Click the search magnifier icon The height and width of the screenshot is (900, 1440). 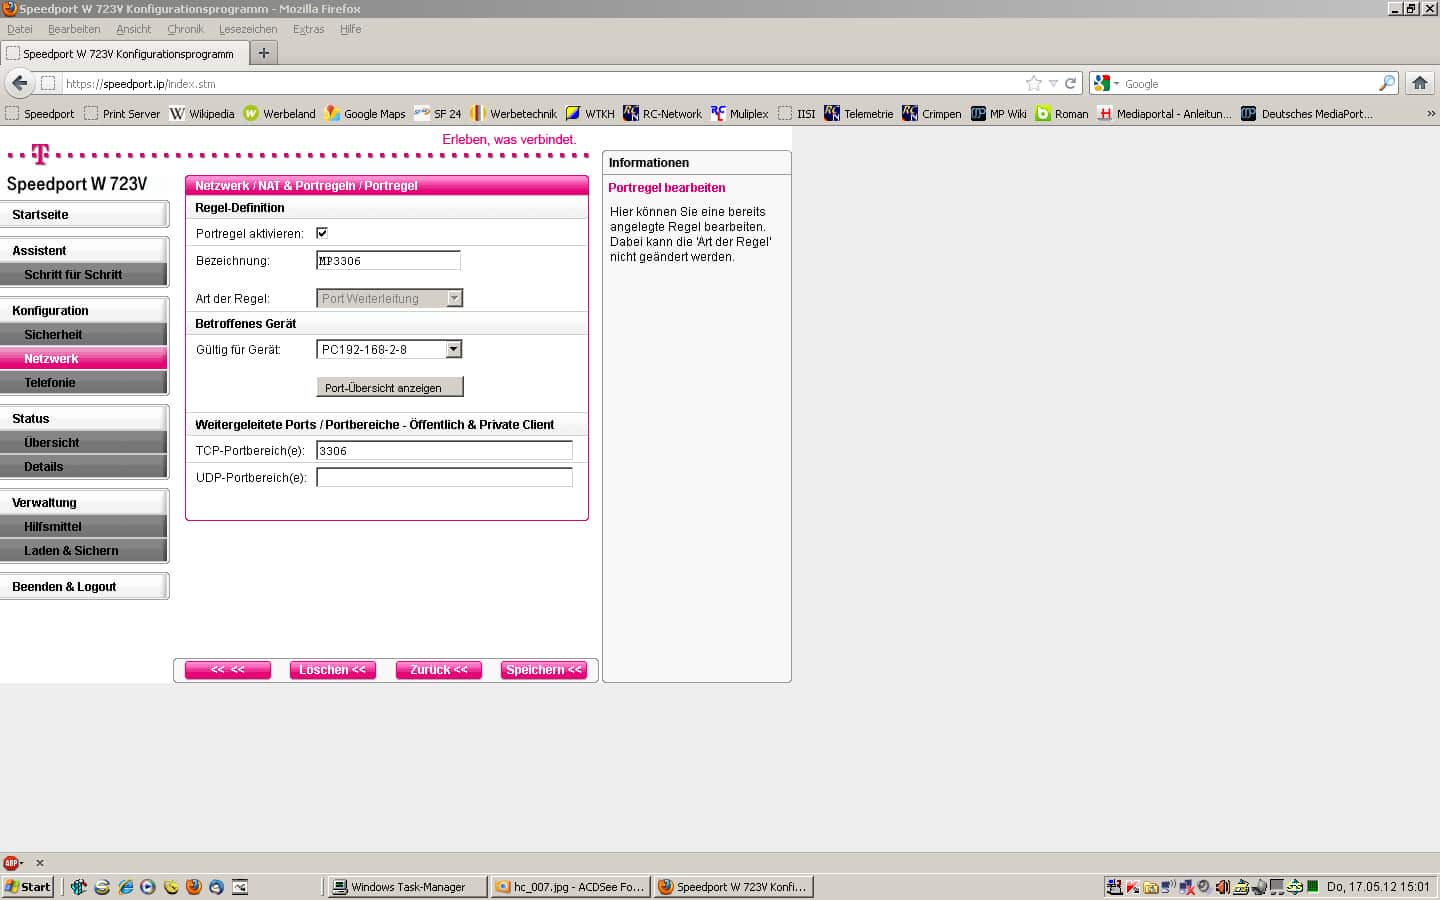[1386, 83]
